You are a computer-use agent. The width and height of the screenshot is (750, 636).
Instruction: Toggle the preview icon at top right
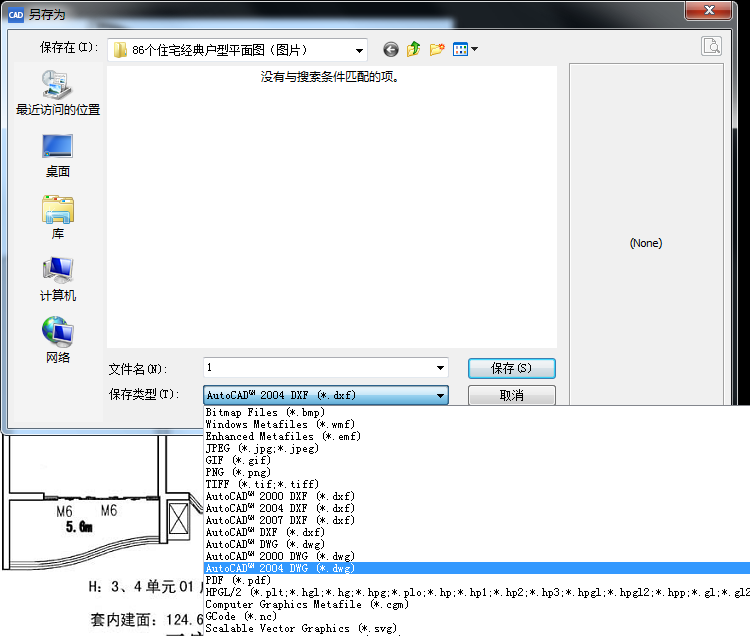click(711, 46)
